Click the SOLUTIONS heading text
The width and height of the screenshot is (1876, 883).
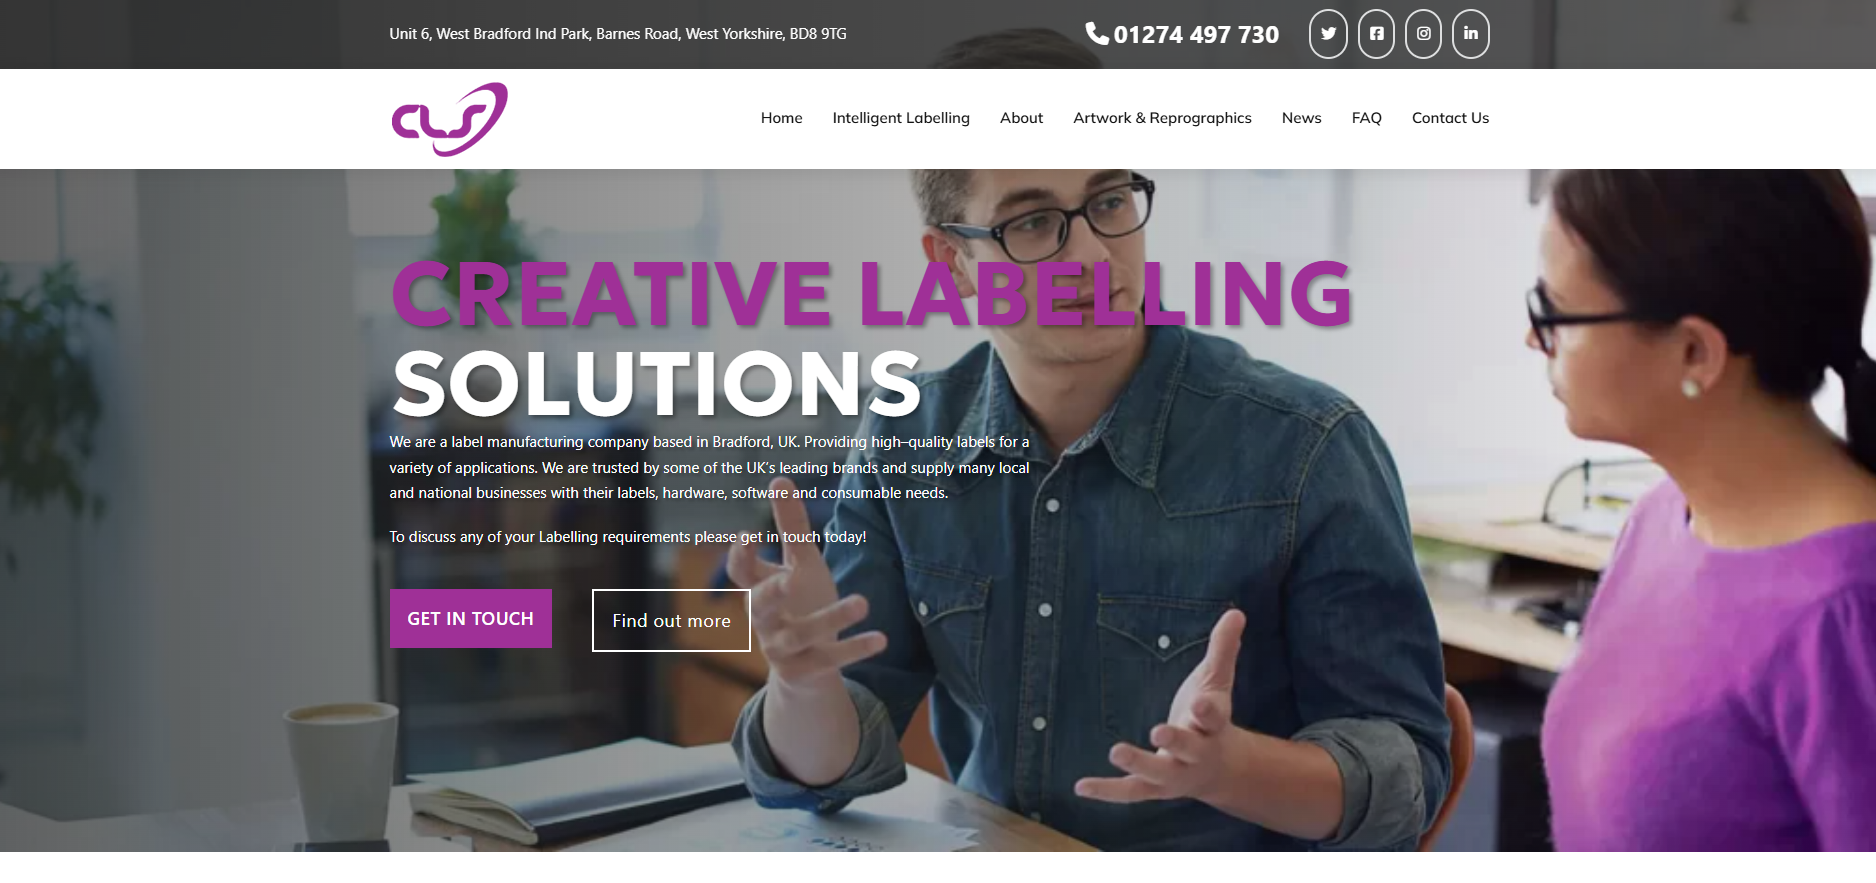point(656,384)
